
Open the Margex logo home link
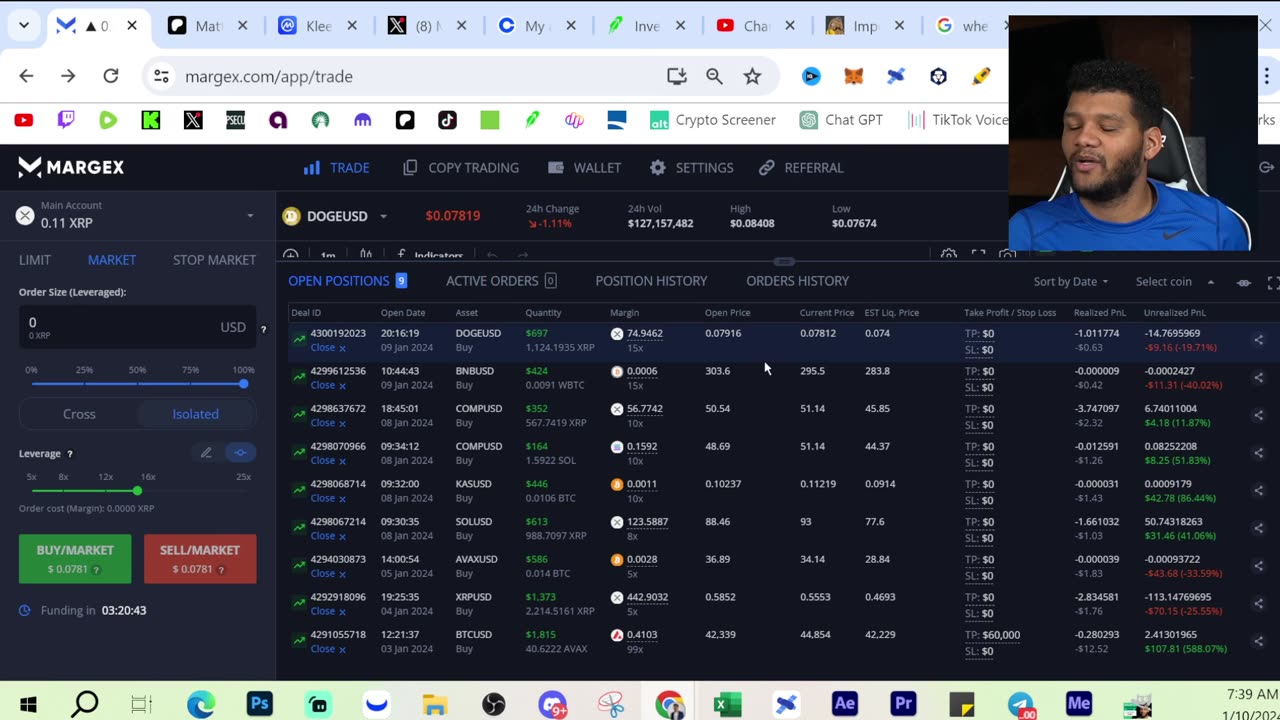(71, 168)
